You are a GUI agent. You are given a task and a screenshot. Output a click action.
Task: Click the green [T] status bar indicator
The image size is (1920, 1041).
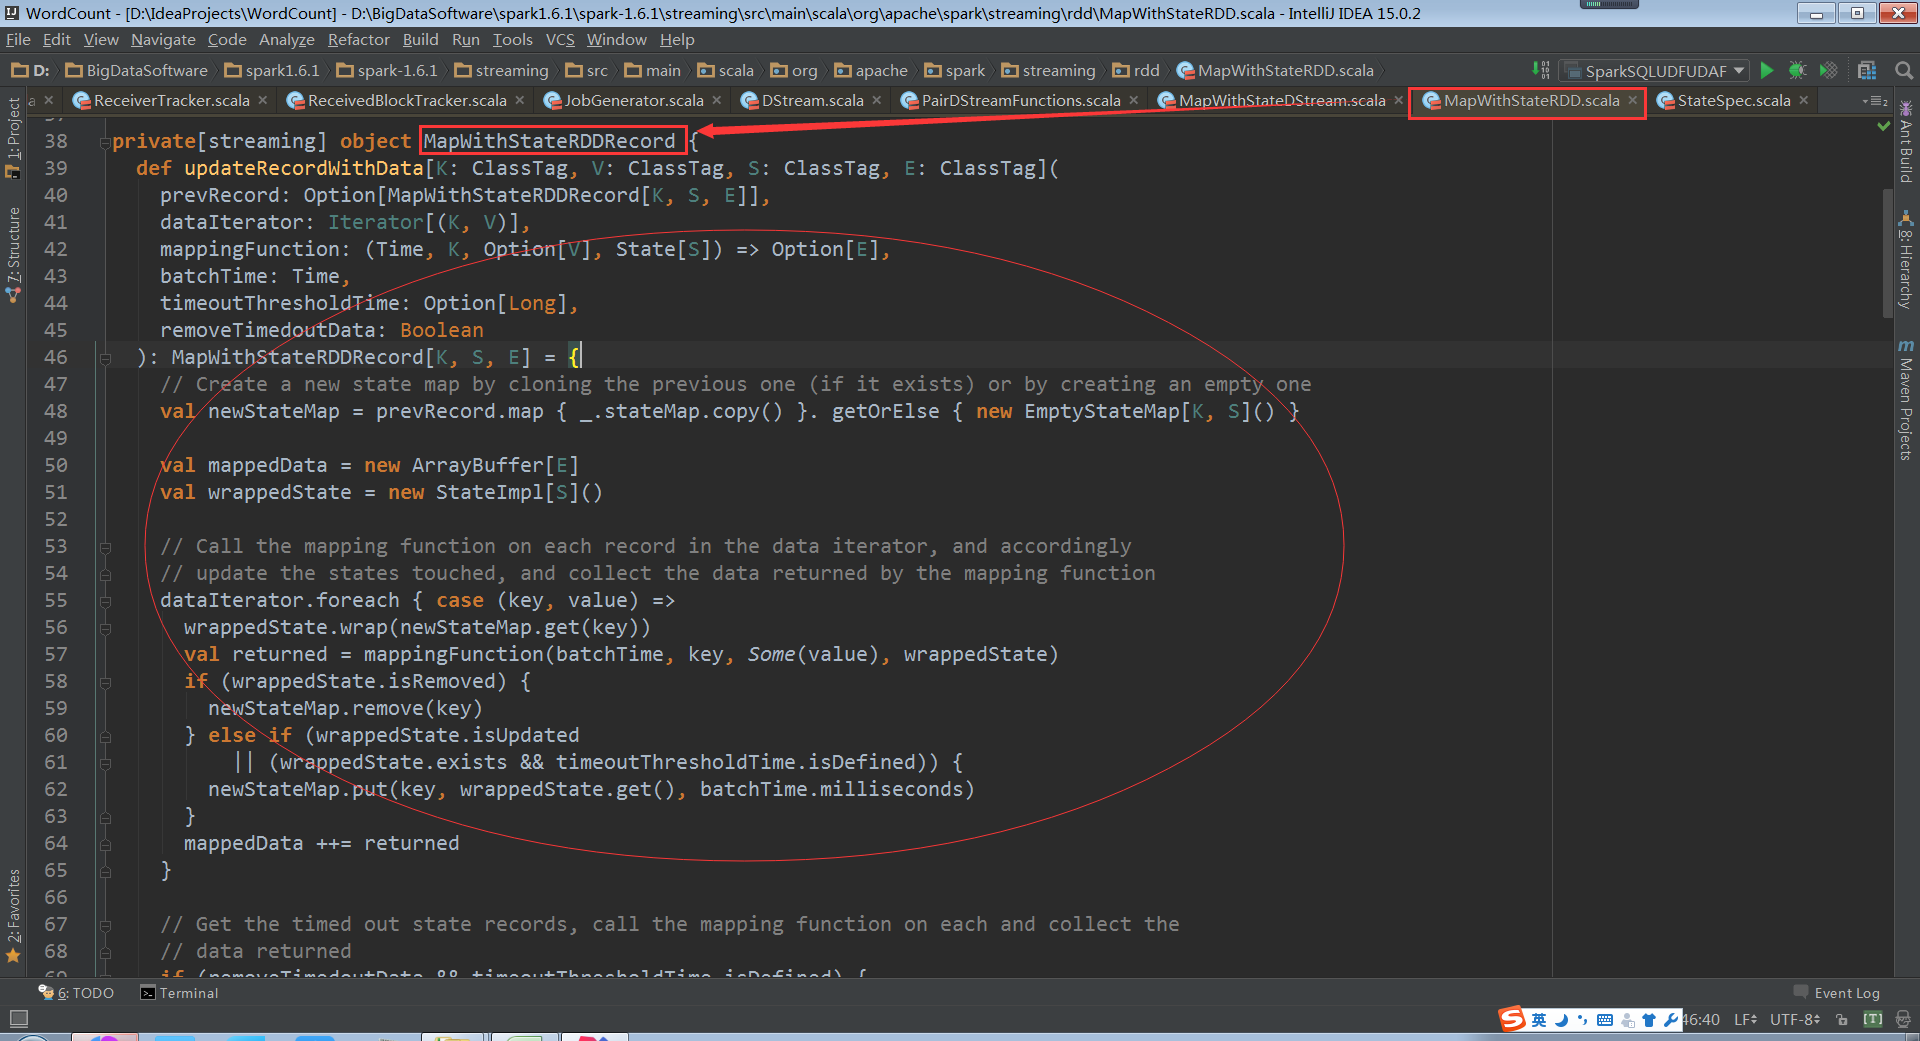pyautogui.click(x=1873, y=1019)
